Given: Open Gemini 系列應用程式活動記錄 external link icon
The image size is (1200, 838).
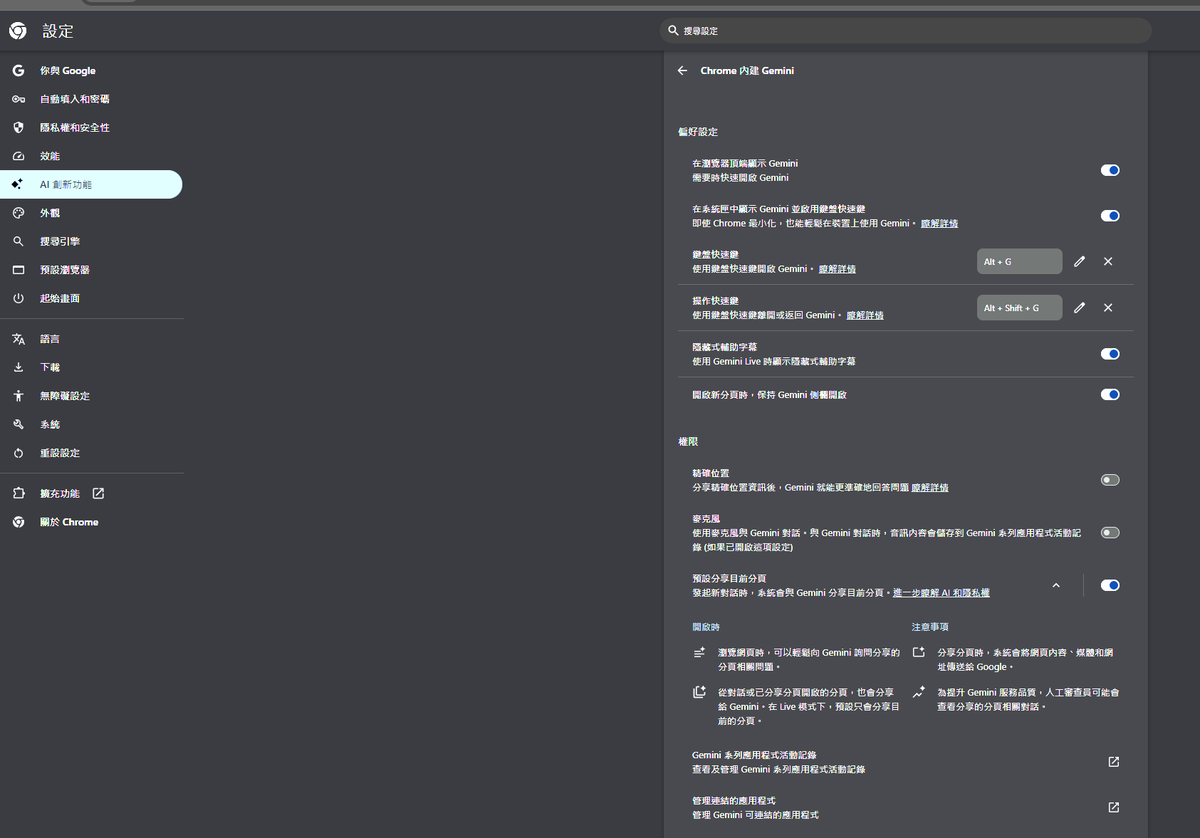Looking at the screenshot, I should 1113,762.
